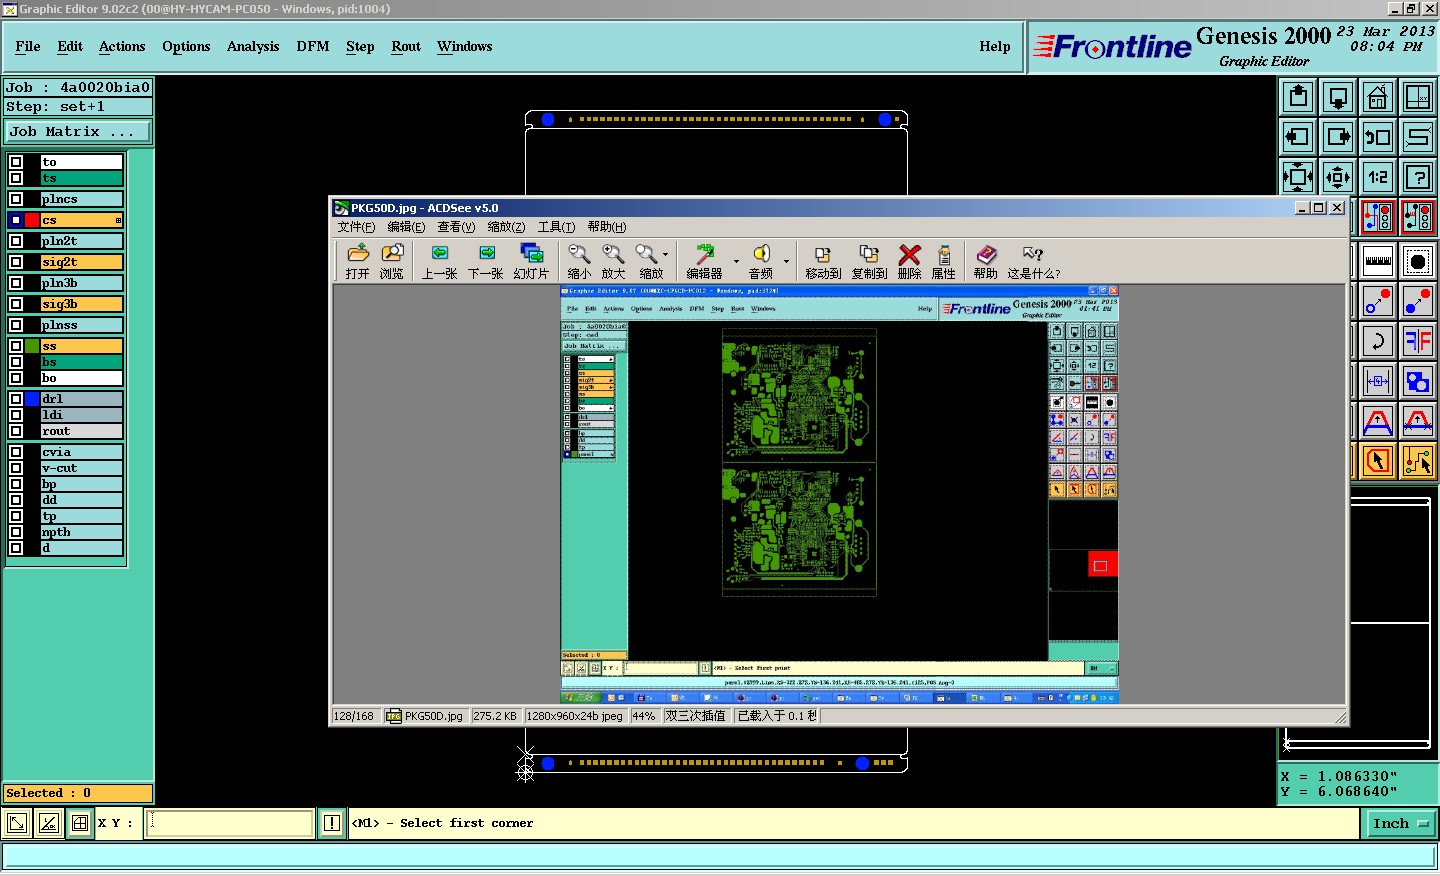Screen dimensions: 1440x876
Task: Select the ruler measure tool icon
Action: (x=1378, y=261)
